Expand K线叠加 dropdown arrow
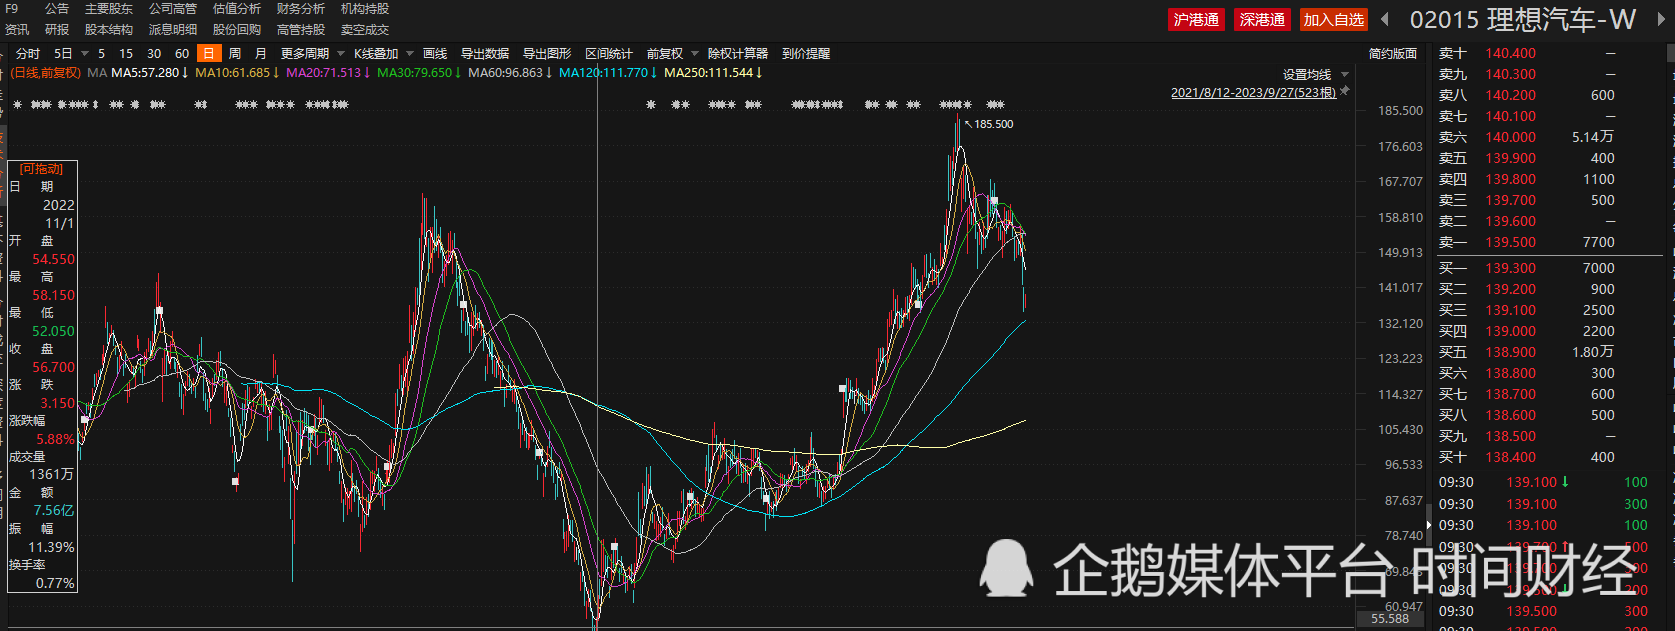This screenshot has height=631, width=1675. point(410,54)
